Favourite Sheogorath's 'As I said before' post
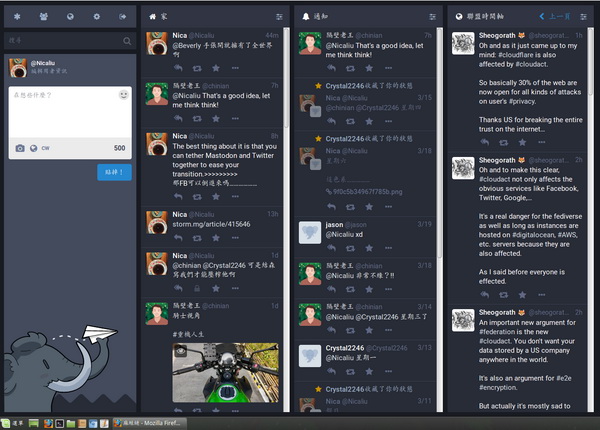The width and height of the screenshot is (600, 430). [522, 295]
